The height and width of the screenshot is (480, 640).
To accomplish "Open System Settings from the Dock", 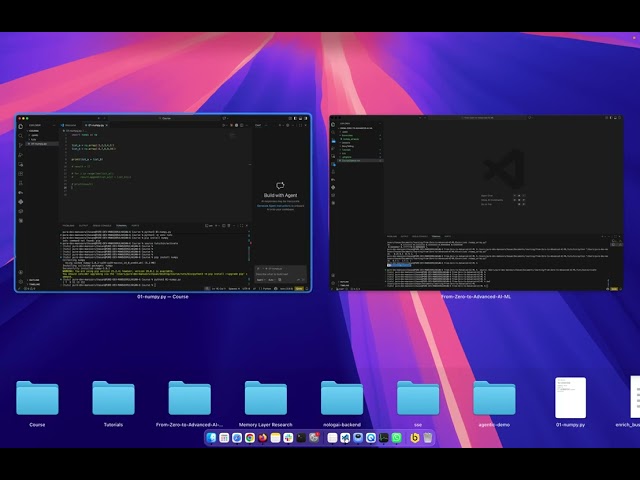I will 314,438.
